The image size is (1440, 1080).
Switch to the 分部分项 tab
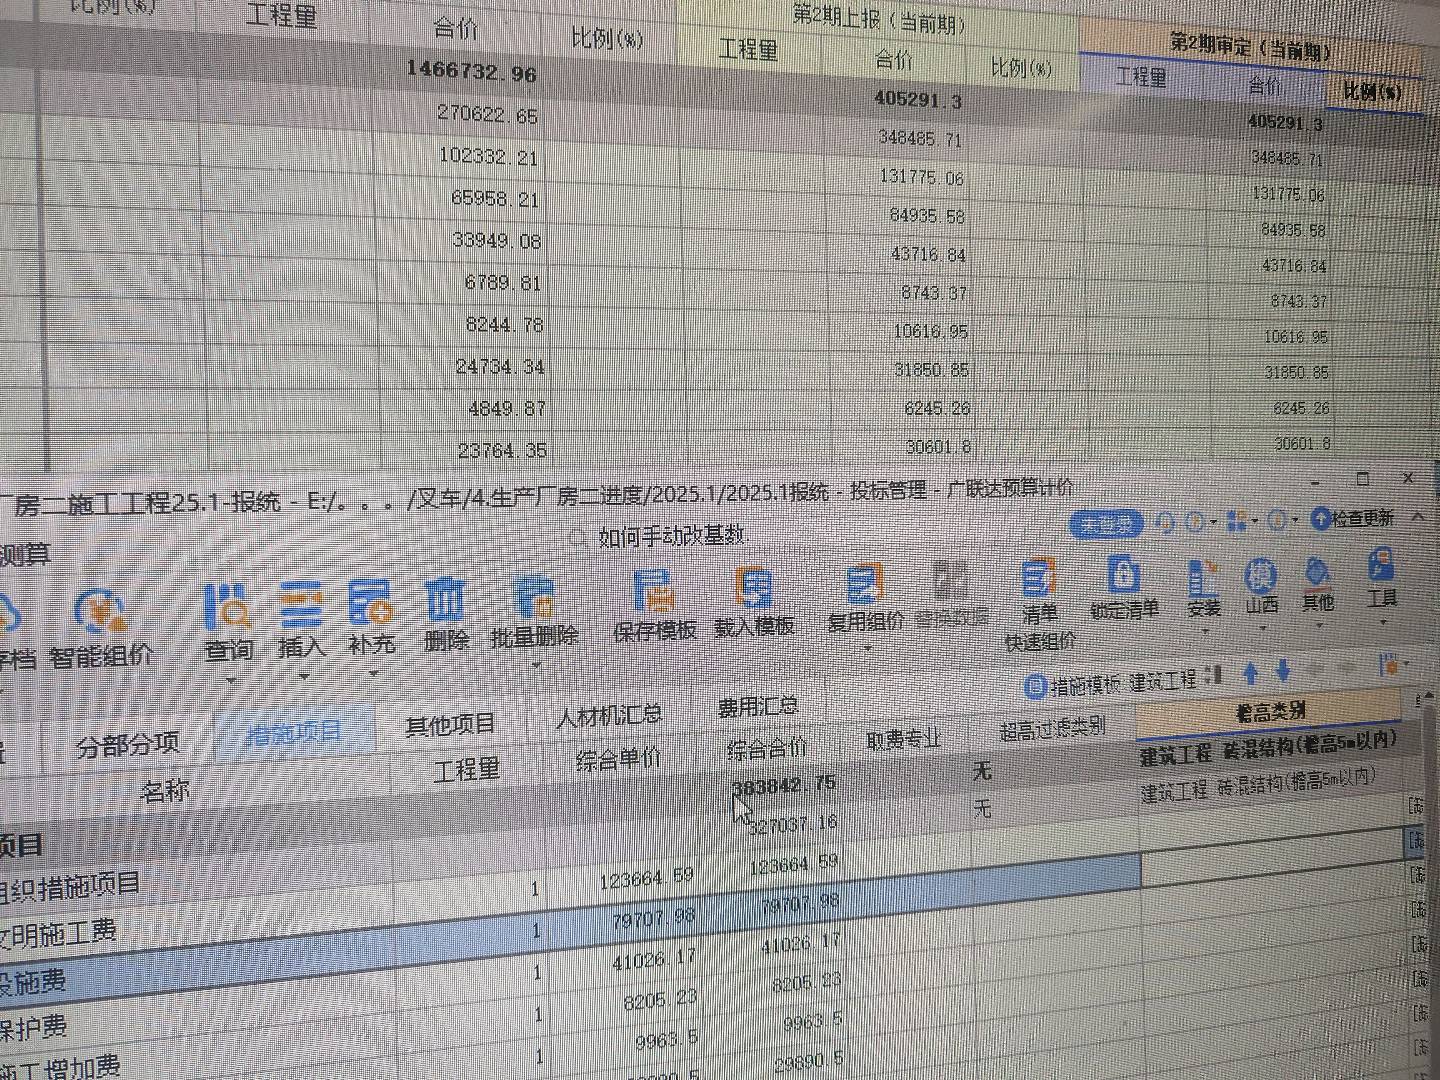point(128,743)
